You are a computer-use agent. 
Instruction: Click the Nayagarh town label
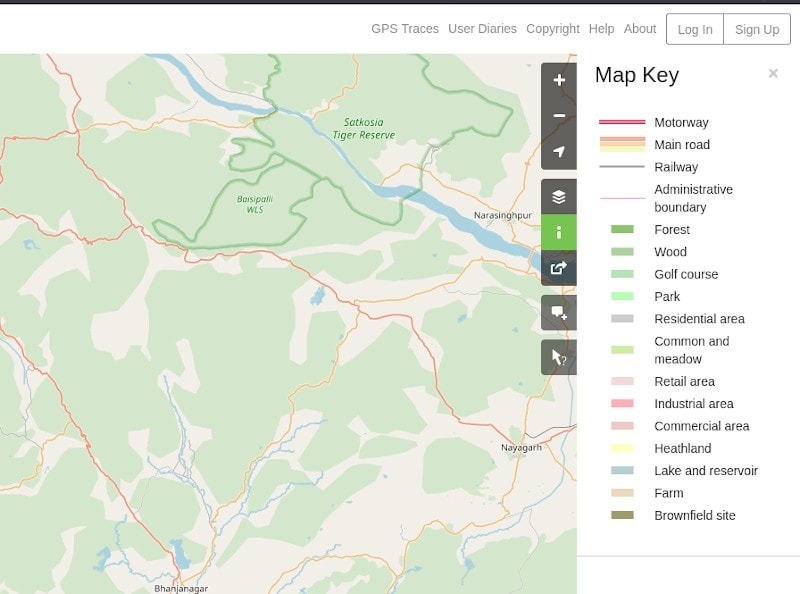(x=521, y=448)
